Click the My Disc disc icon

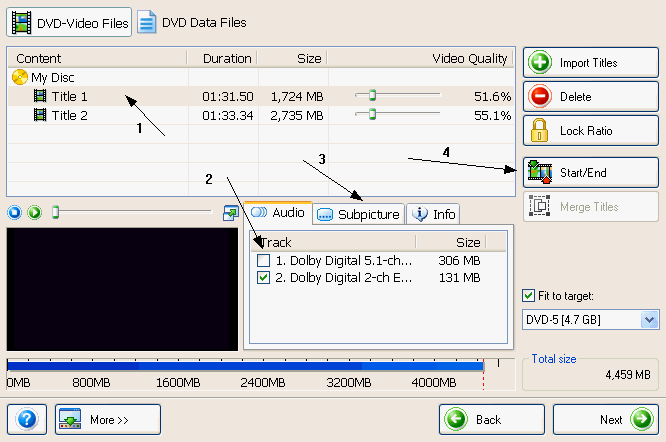pos(20,77)
